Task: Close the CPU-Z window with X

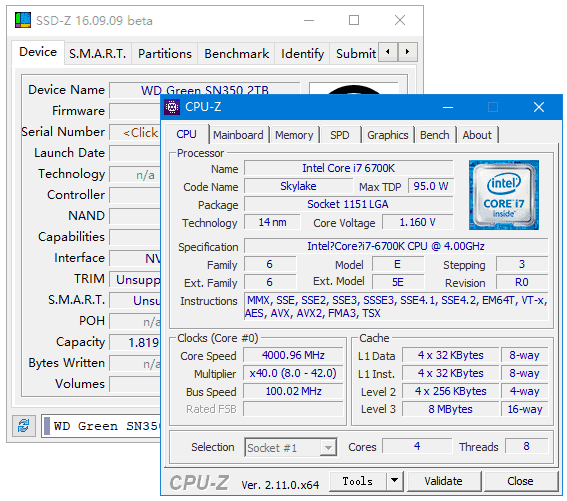Action: (539, 107)
